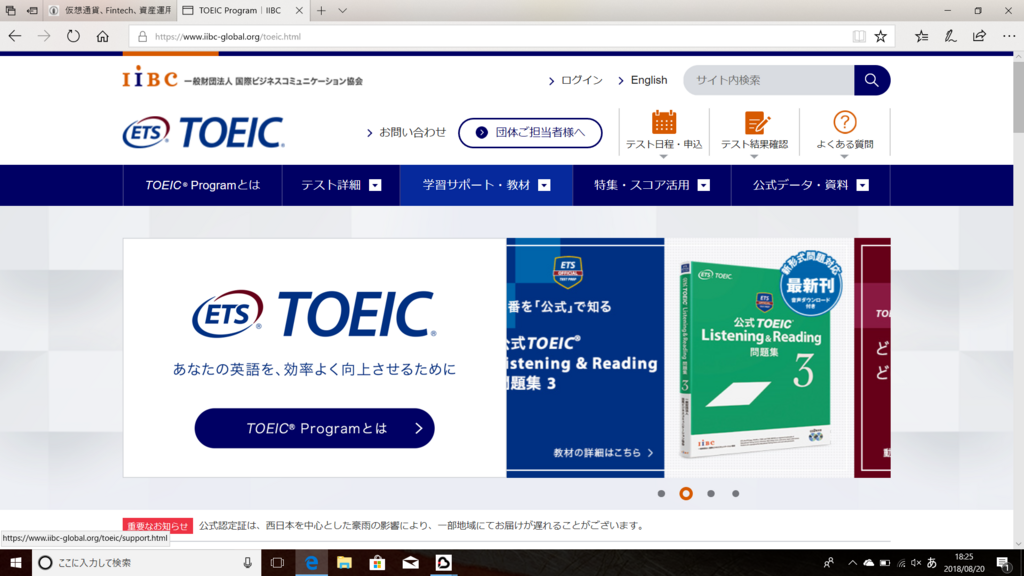Screen dimensions: 1024x576
Task: Open TOEIC Programとは navigation item
Action: [x=202, y=185]
